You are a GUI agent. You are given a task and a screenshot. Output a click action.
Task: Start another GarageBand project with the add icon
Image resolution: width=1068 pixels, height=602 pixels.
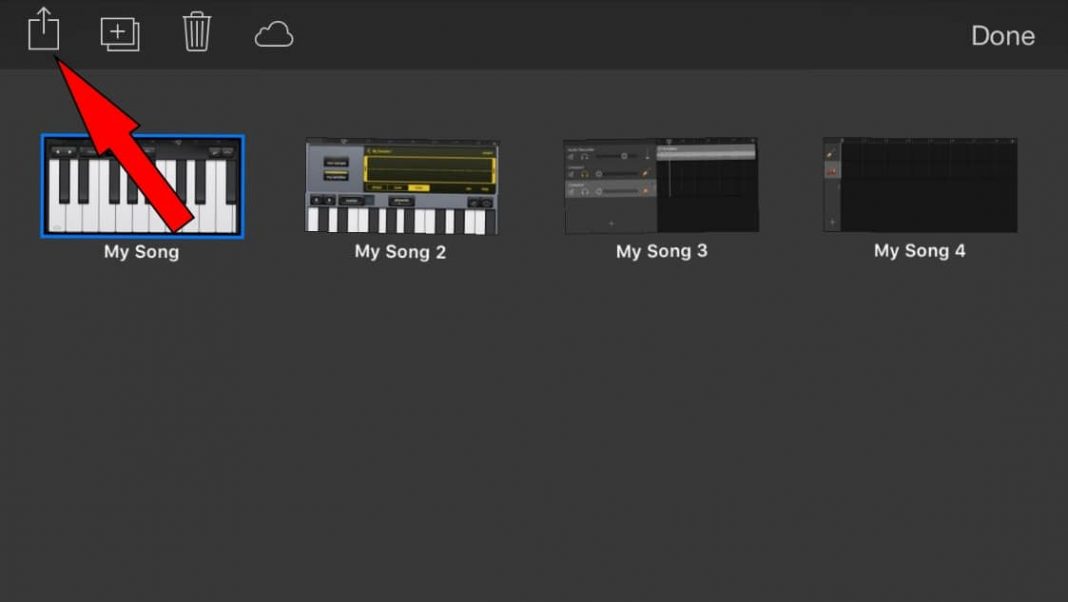pyautogui.click(x=119, y=32)
